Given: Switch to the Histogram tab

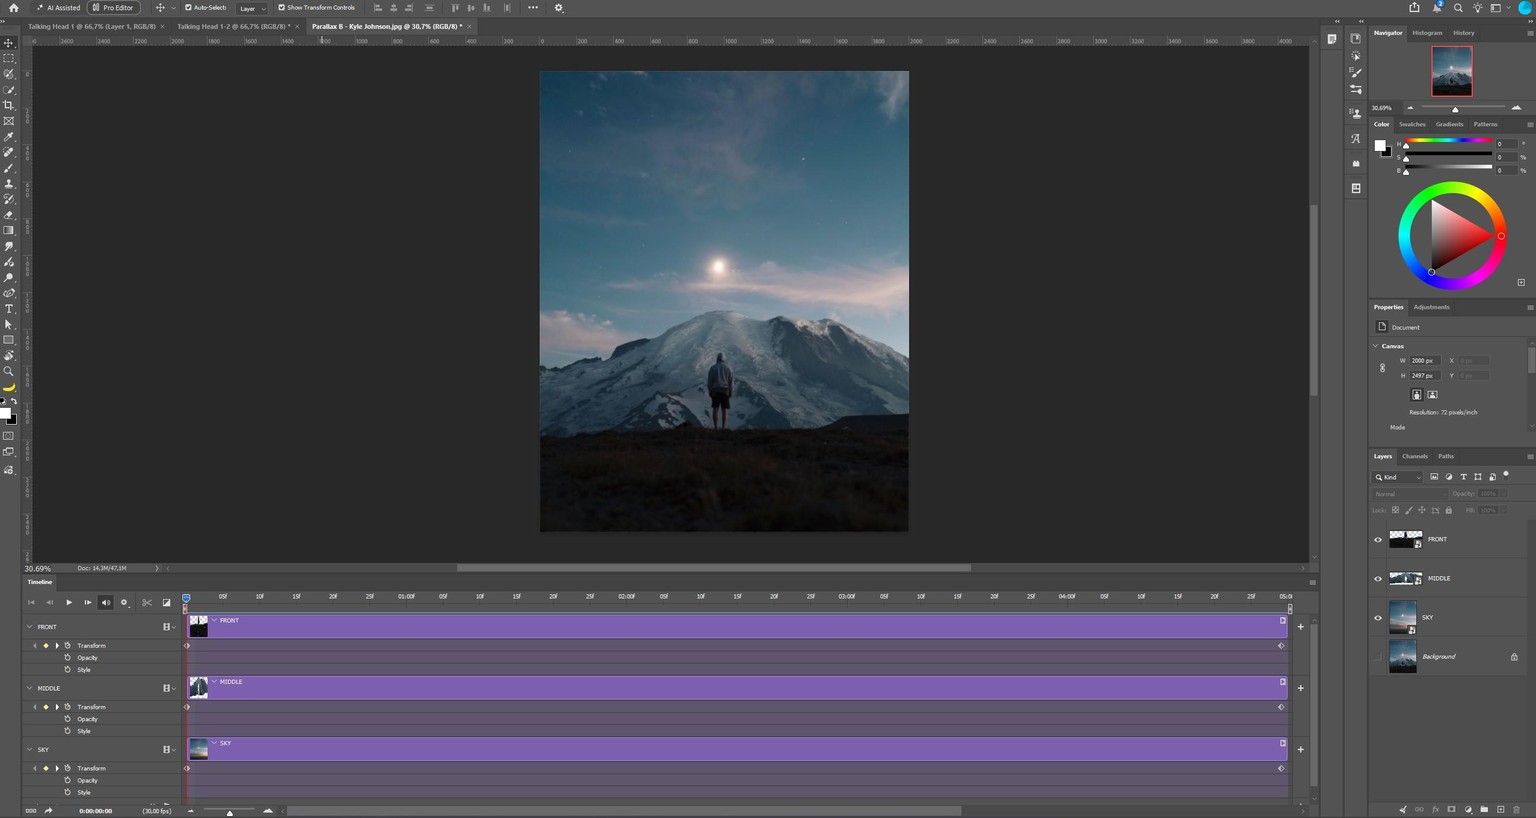Looking at the screenshot, I should coord(1427,33).
